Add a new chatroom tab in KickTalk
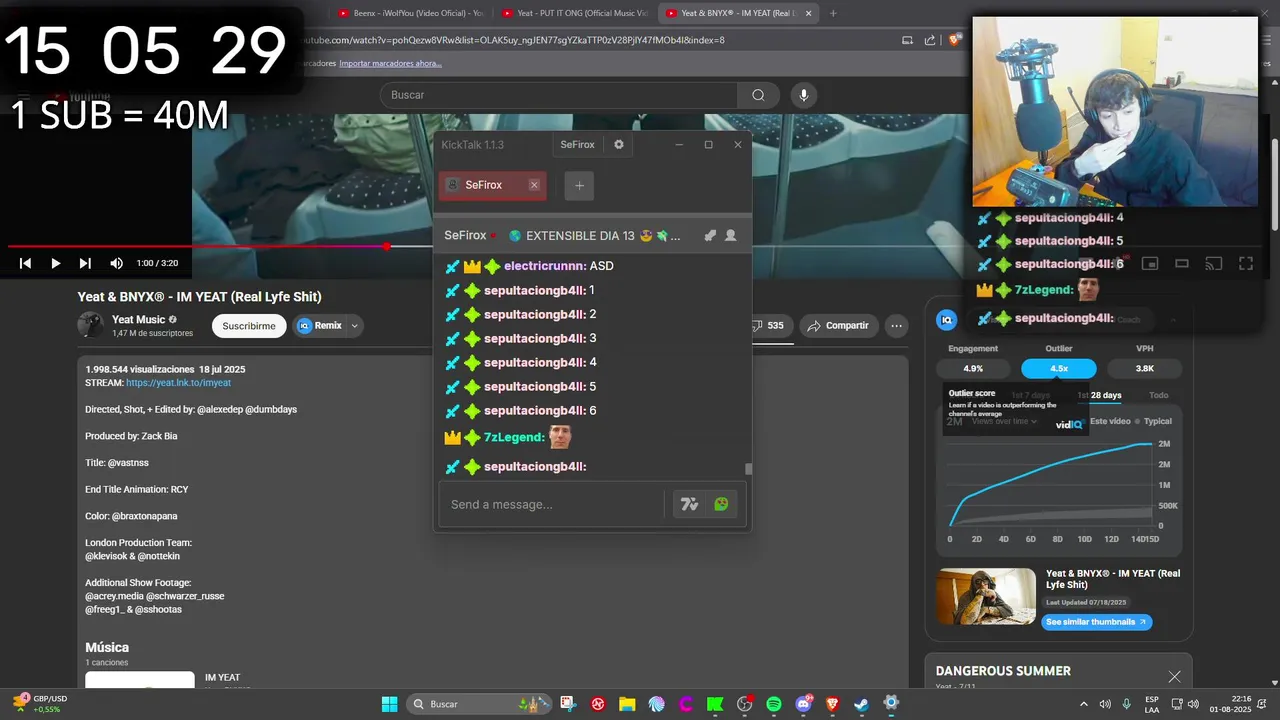Image resolution: width=1280 pixels, height=720 pixels. click(579, 185)
